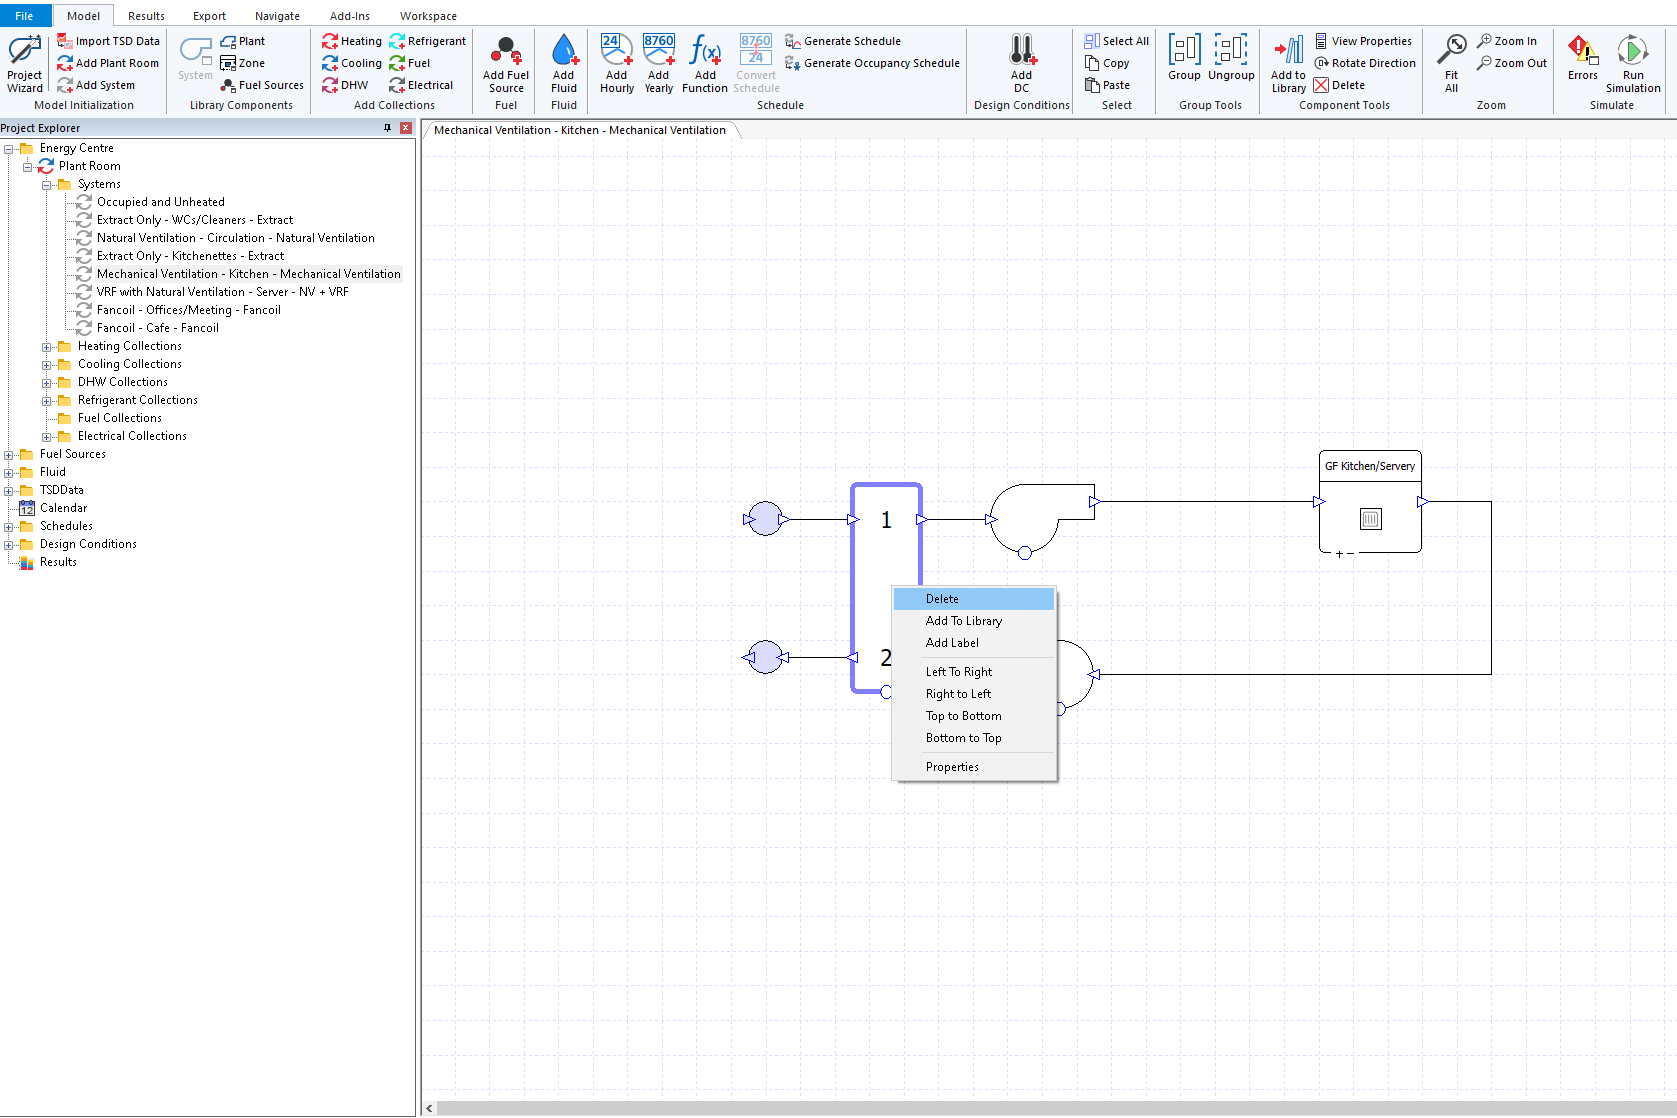Select Fancoil - Cafe - Fancoil system
Image resolution: width=1677 pixels, height=1118 pixels.
(x=157, y=328)
